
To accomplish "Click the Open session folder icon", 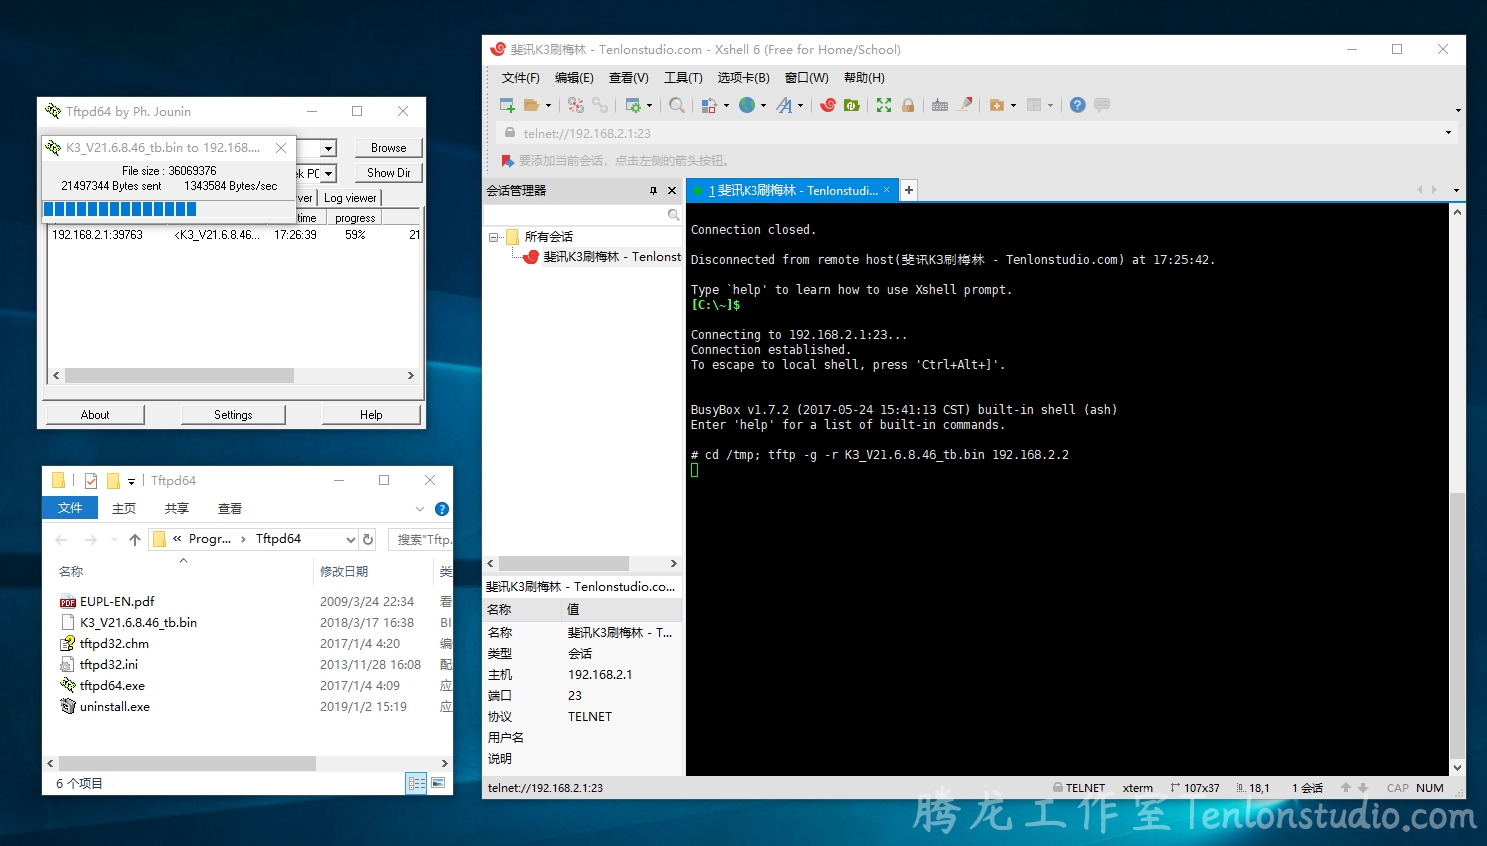I will [x=531, y=105].
